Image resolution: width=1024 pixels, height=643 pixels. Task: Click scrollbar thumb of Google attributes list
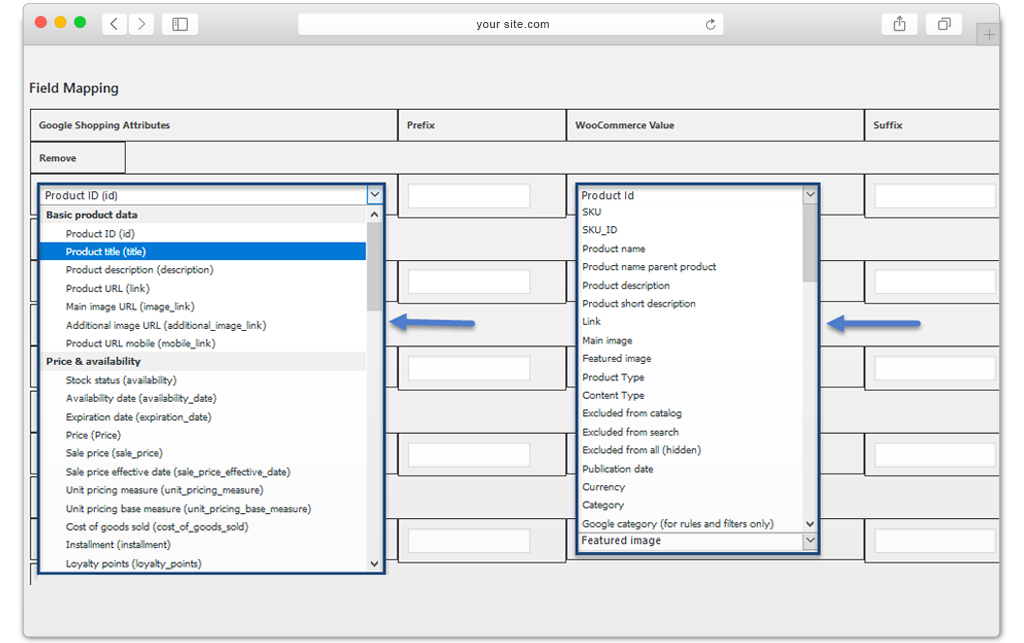click(x=374, y=267)
